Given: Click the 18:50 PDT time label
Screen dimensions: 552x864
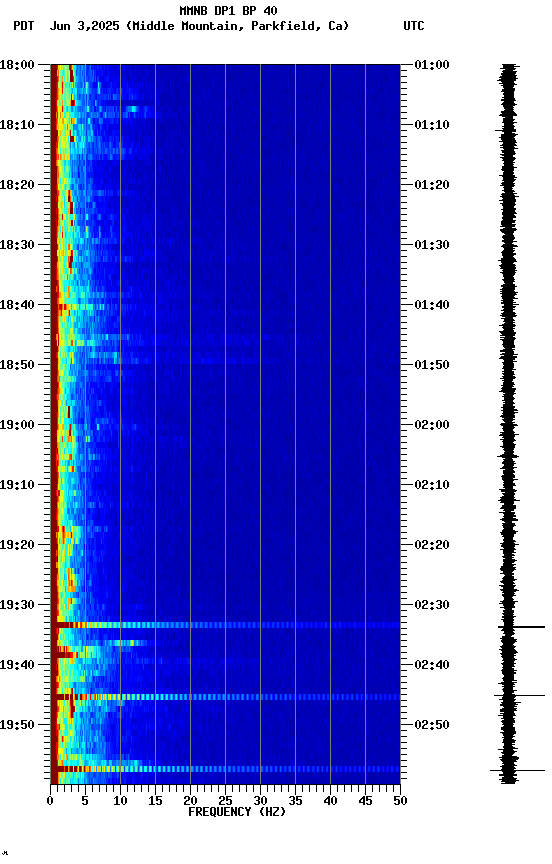Looking at the screenshot, I should [x=17, y=365].
